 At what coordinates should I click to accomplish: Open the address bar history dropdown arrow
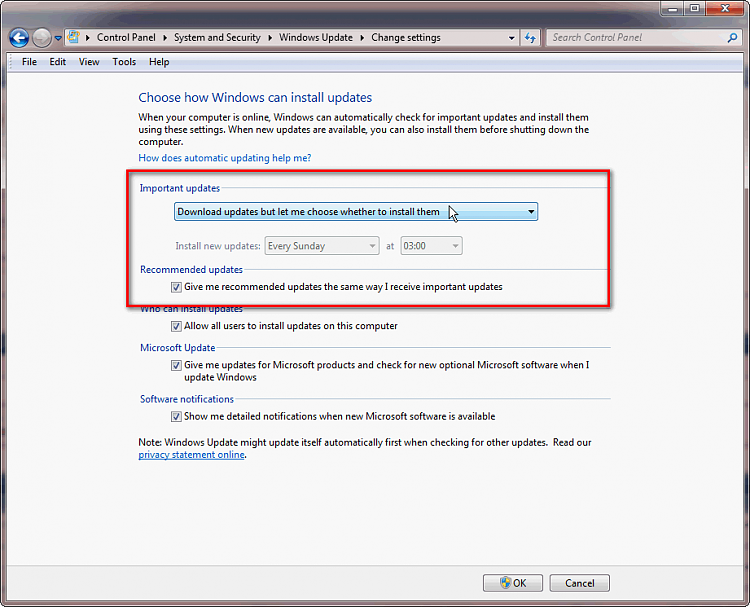coord(511,38)
